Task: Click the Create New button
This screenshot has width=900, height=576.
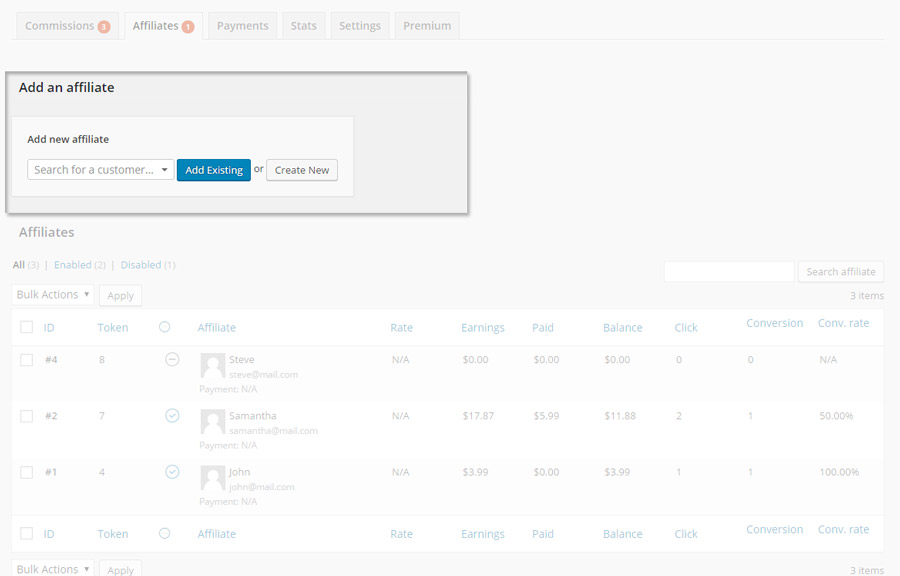Action: point(302,170)
